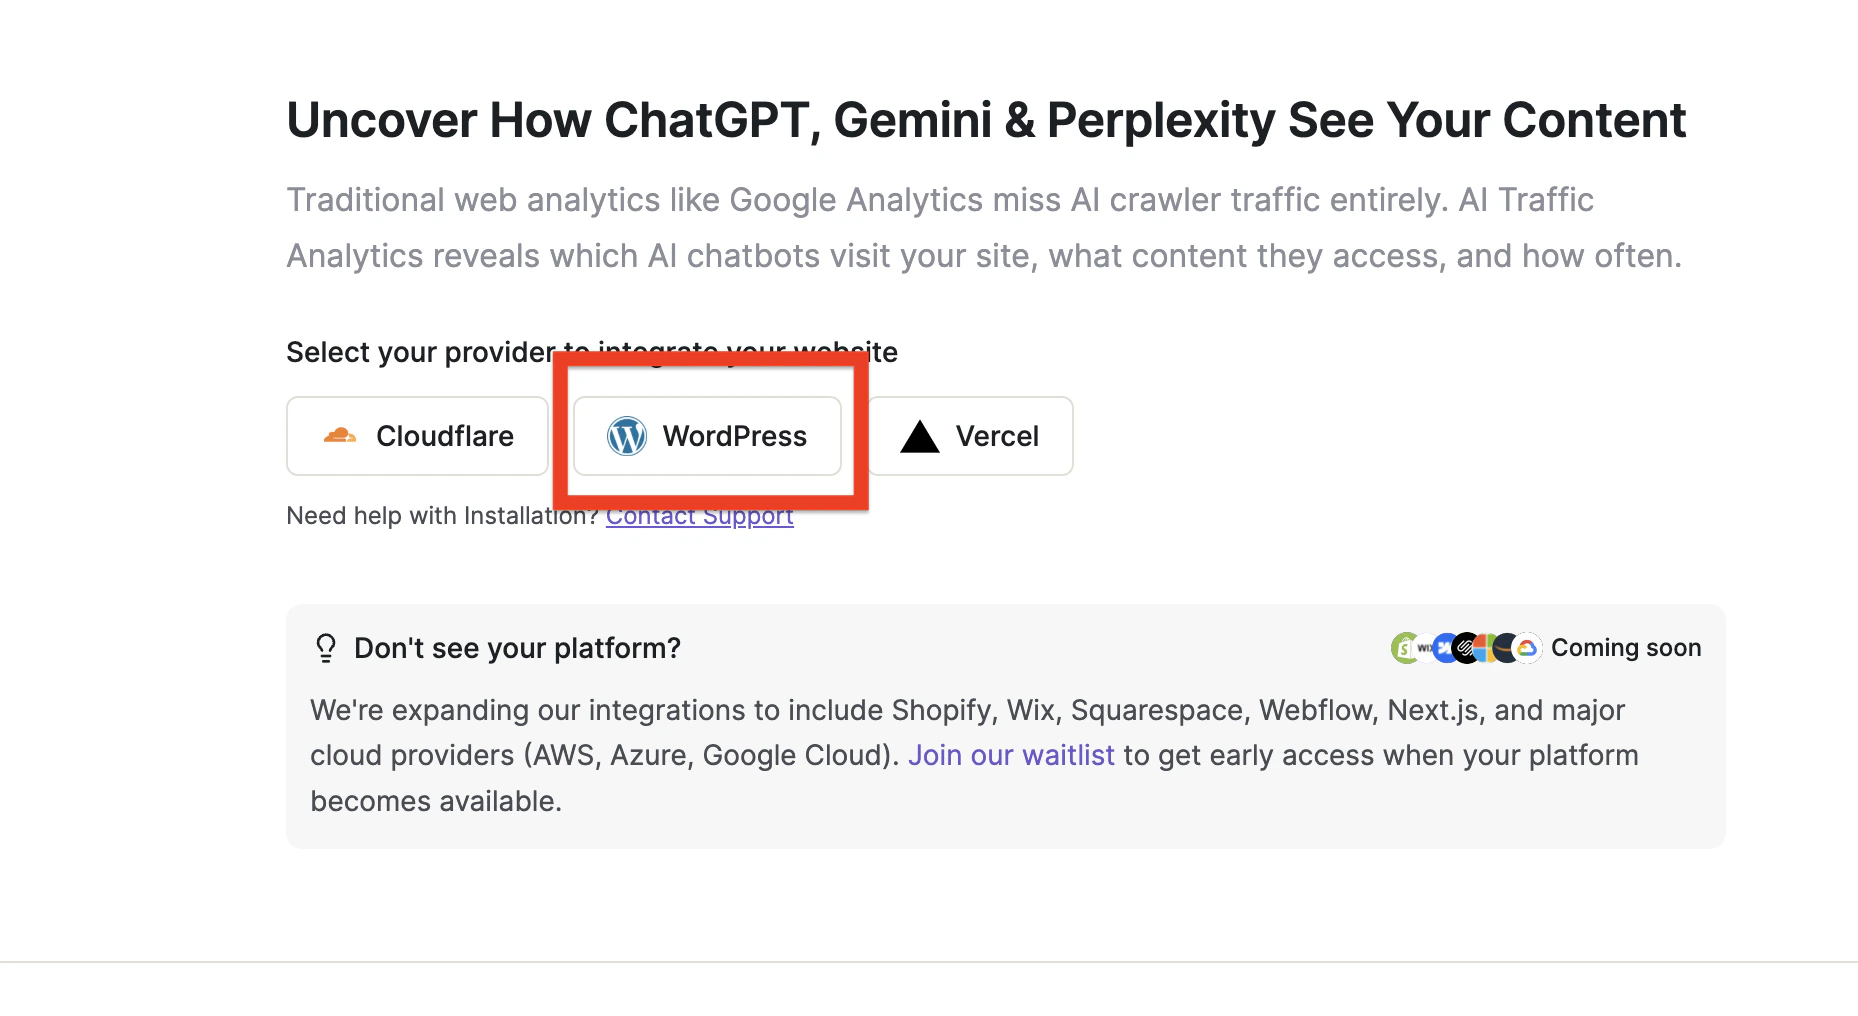
Task: Click the lightbulb icon beside platform question
Action: [x=326, y=648]
